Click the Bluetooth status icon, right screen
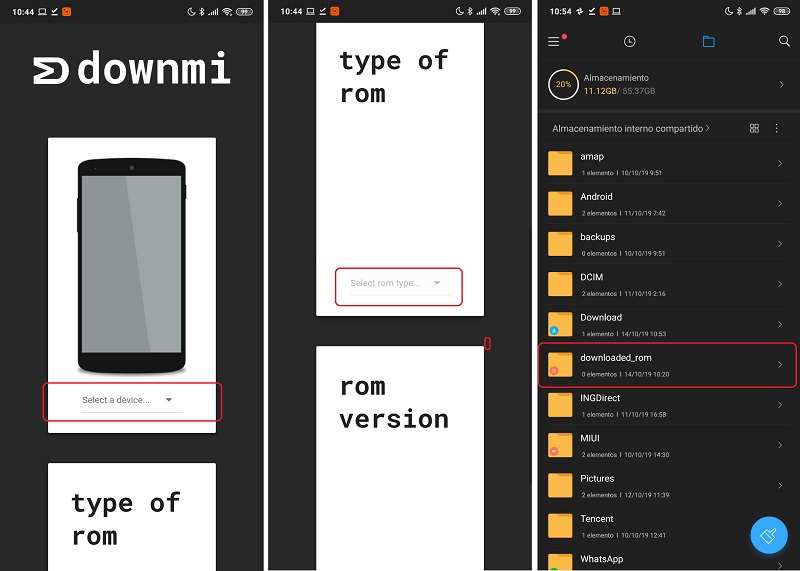The height and width of the screenshot is (571, 800). tap(739, 11)
